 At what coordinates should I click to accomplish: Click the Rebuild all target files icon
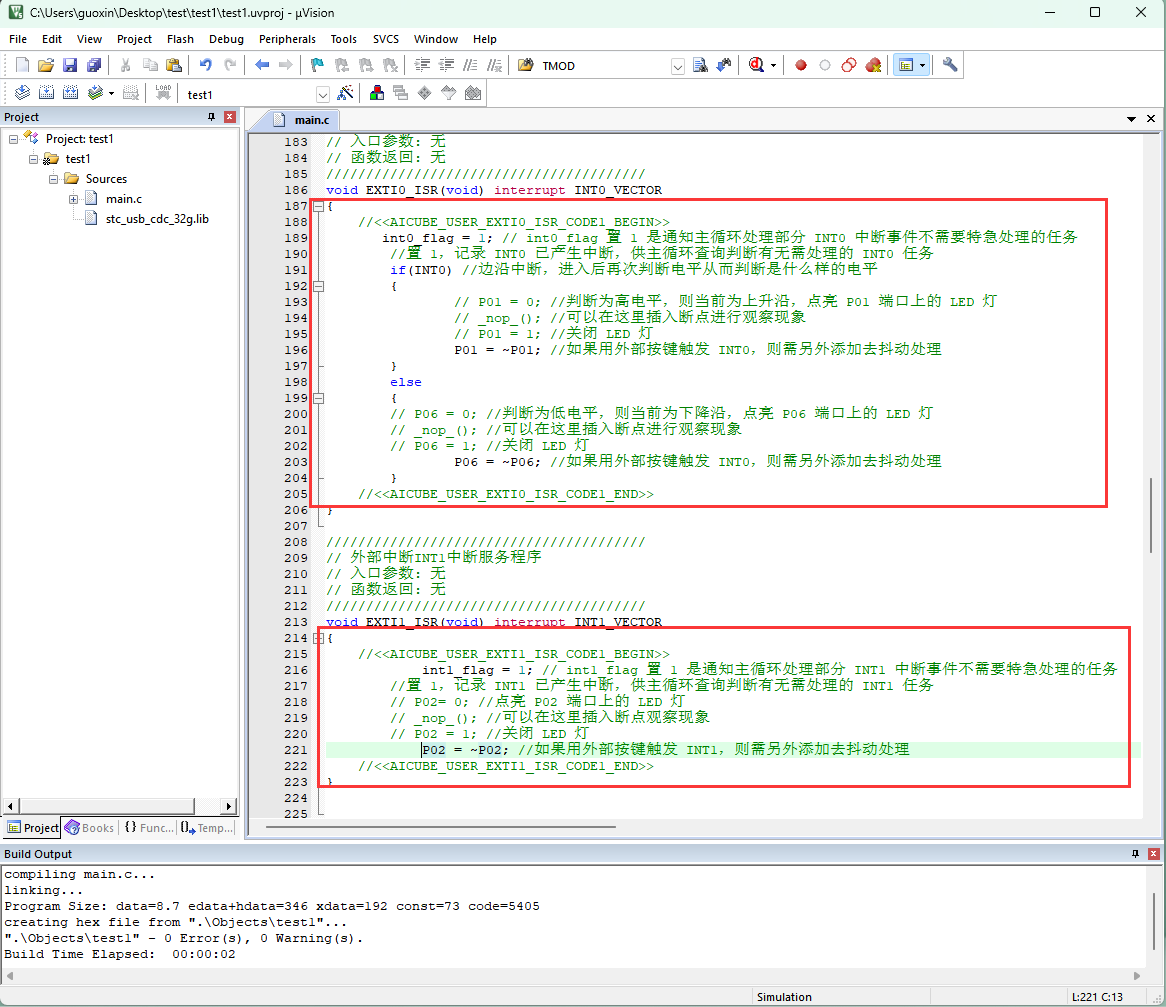pyautogui.click(x=71, y=93)
